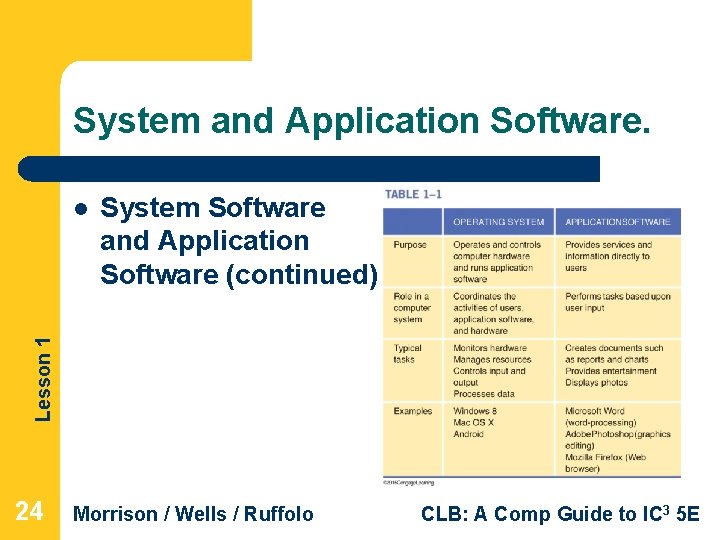
Task: Click the slide number '24'
Action: click(29, 511)
